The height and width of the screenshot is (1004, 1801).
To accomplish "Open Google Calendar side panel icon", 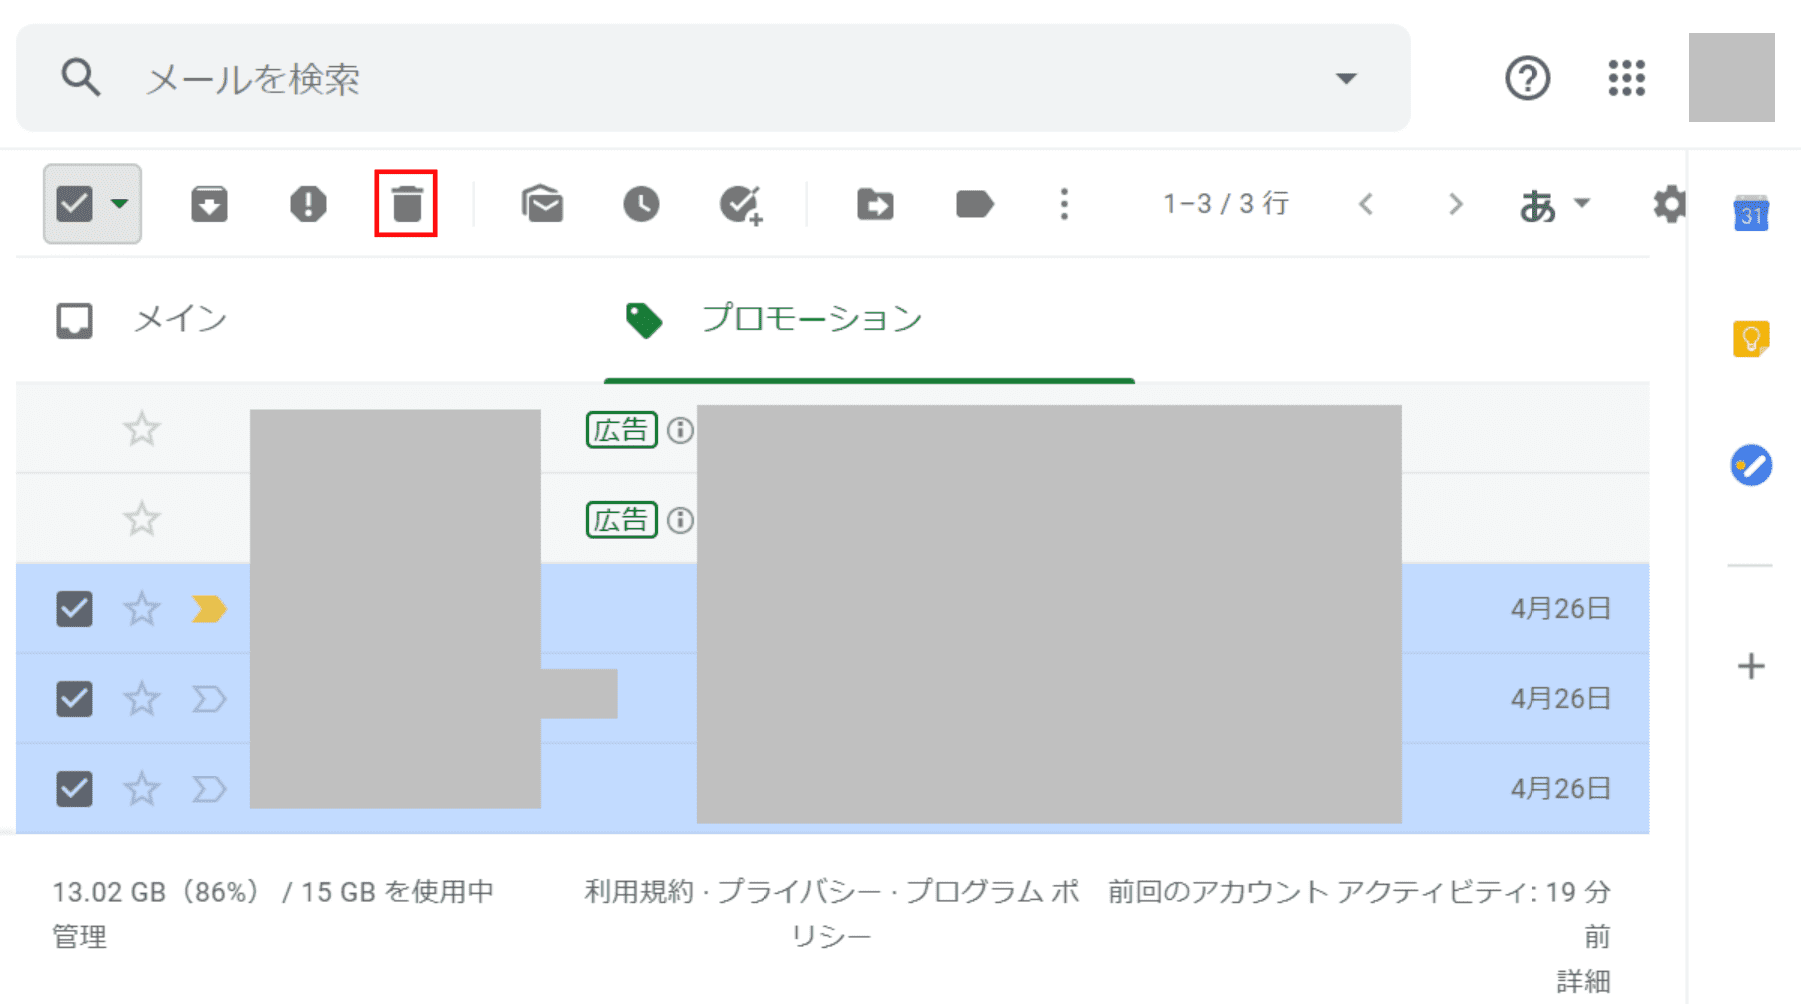I will (x=1751, y=213).
